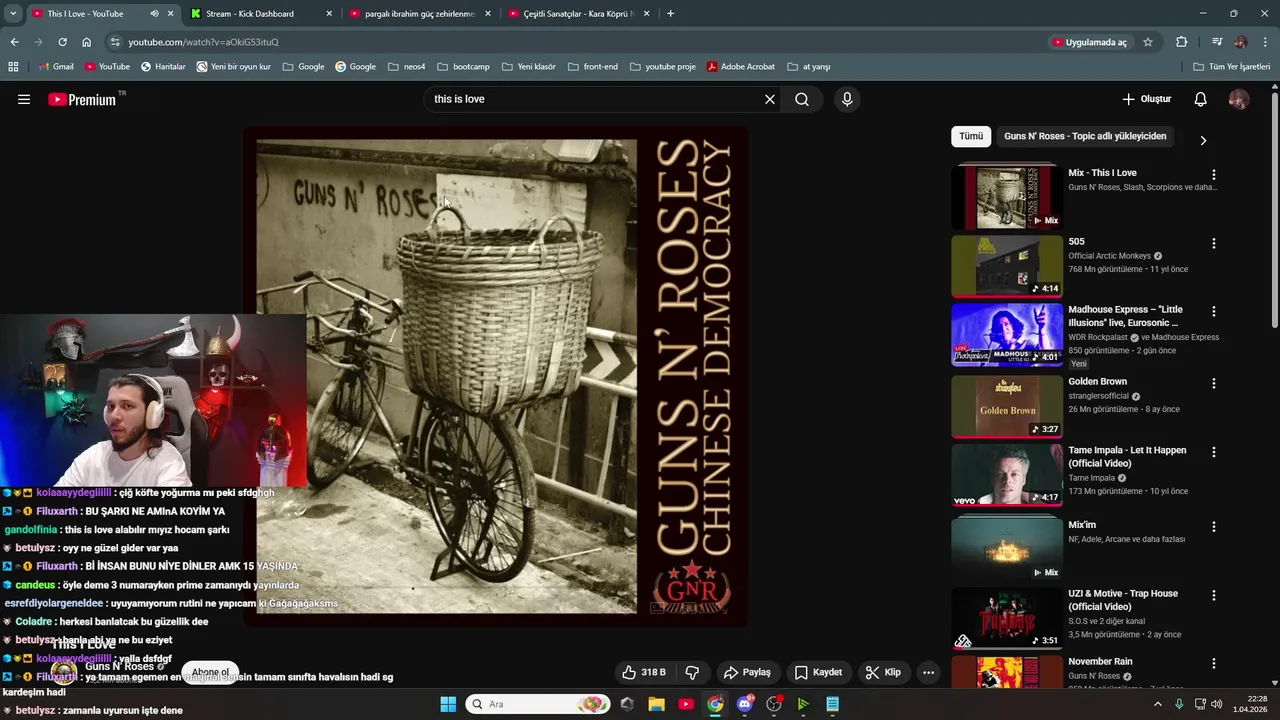Open the 'Mix - This I Love' thumbnail
The image size is (1280, 720).
[1007, 197]
